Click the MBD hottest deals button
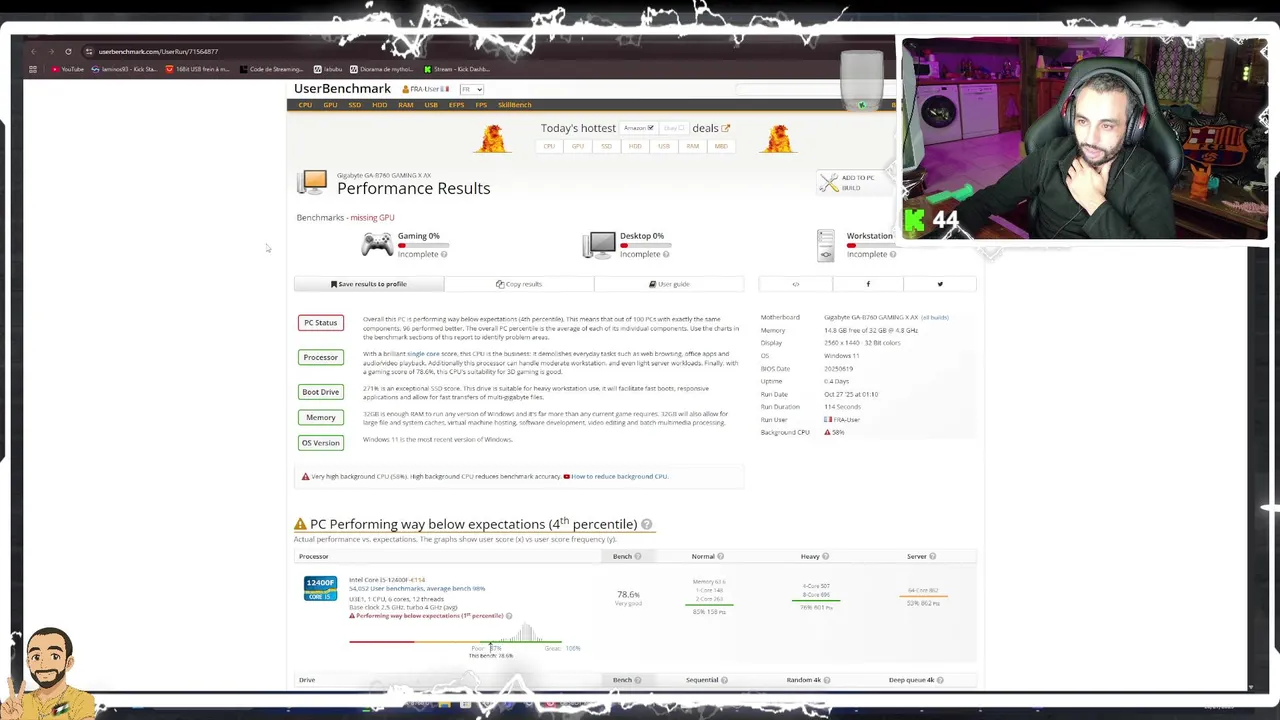 point(721,146)
